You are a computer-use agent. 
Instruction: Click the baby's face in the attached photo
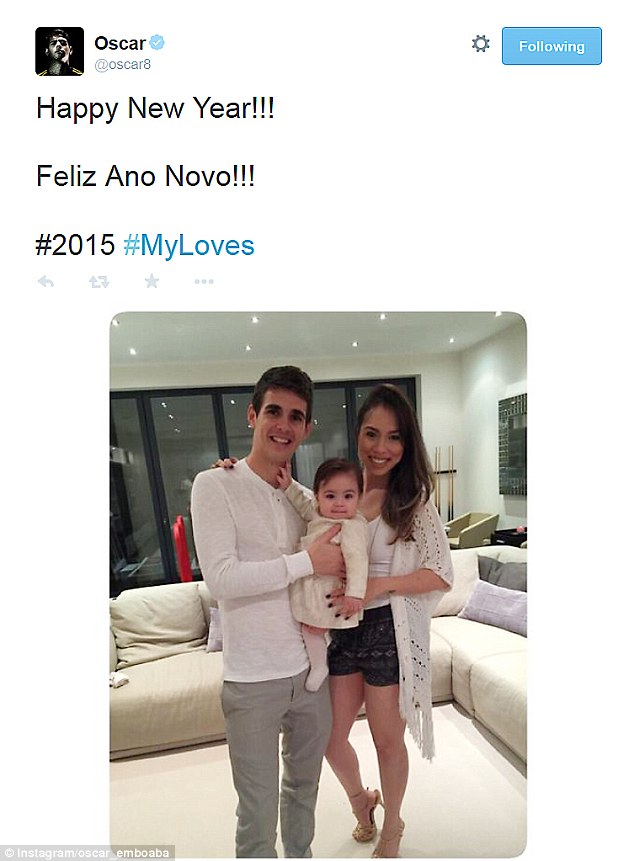pos(338,490)
